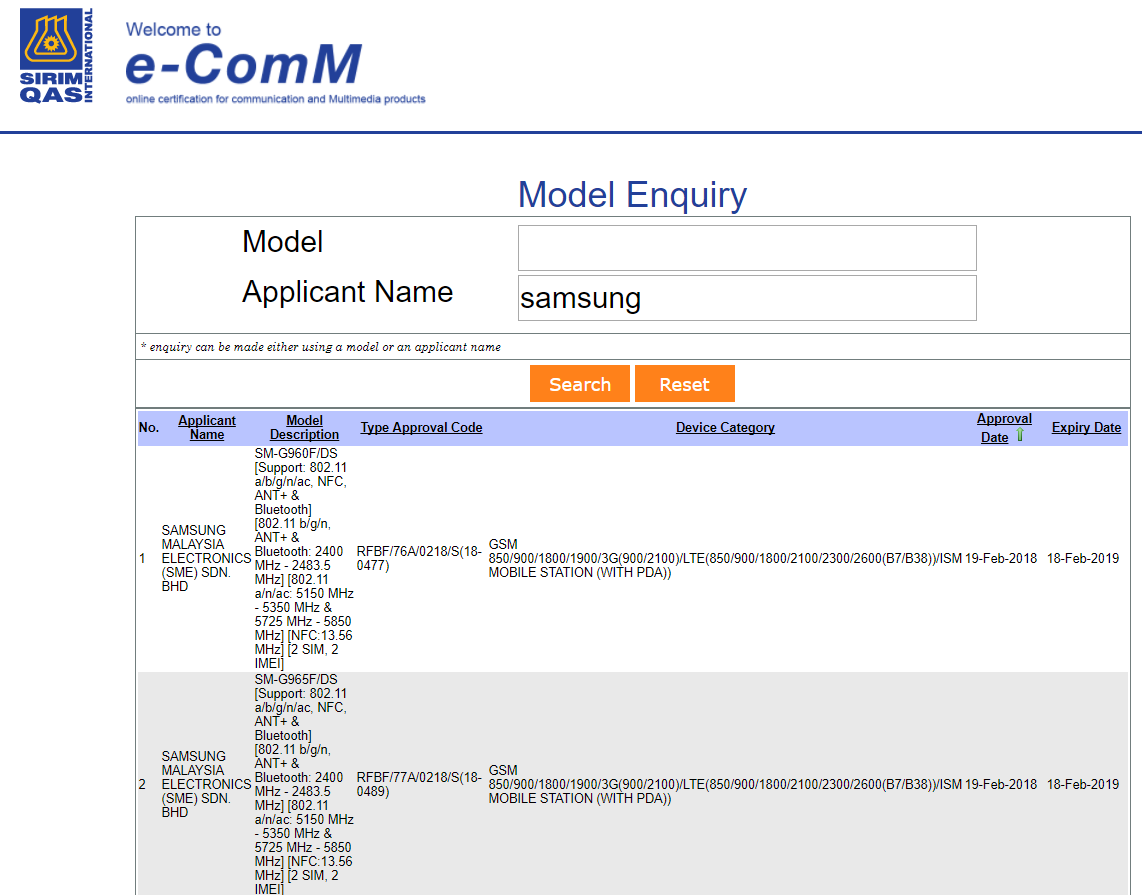Click the green sort arrow beside Approval Date

click(1020, 436)
